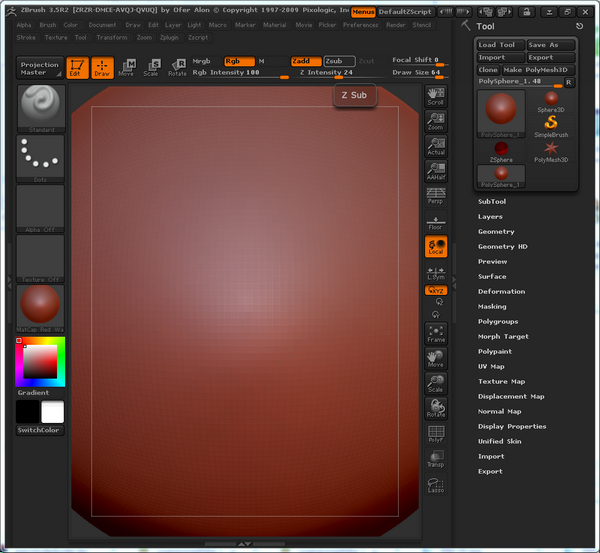Toggle the Floor grid
The image size is (600, 553).
tap(436, 221)
